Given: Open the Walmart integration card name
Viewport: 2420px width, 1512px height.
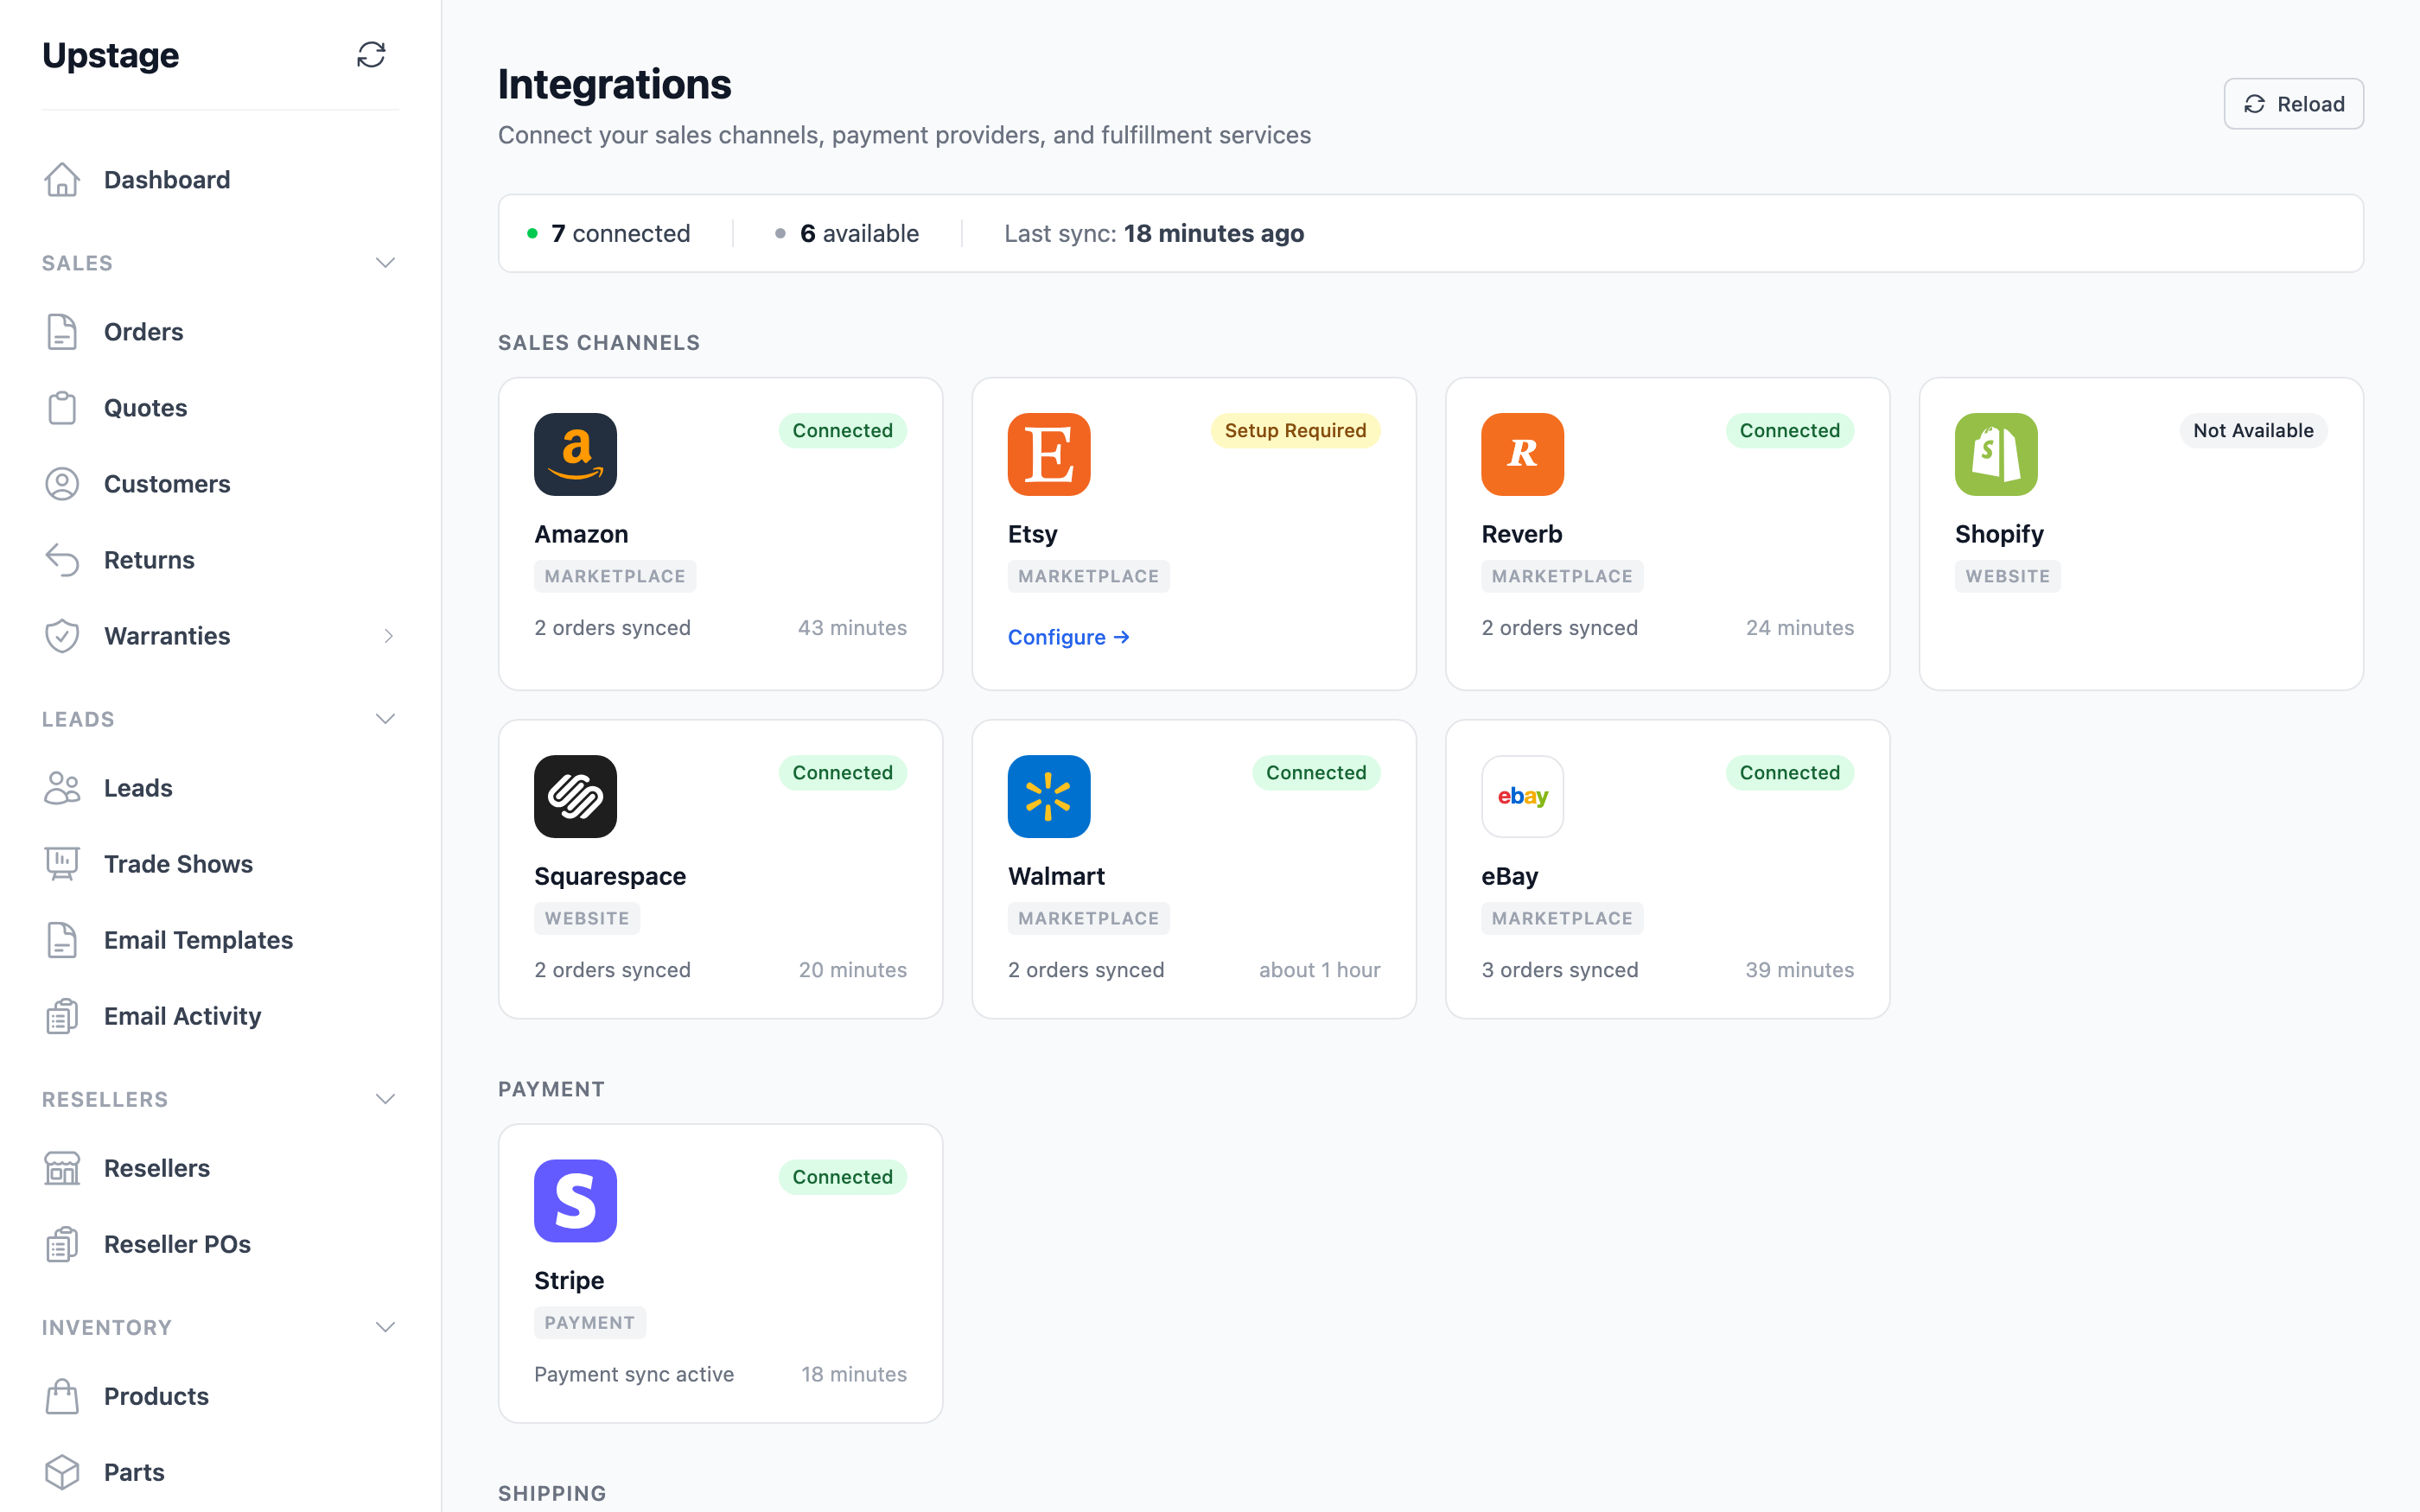Looking at the screenshot, I should [x=1056, y=876].
